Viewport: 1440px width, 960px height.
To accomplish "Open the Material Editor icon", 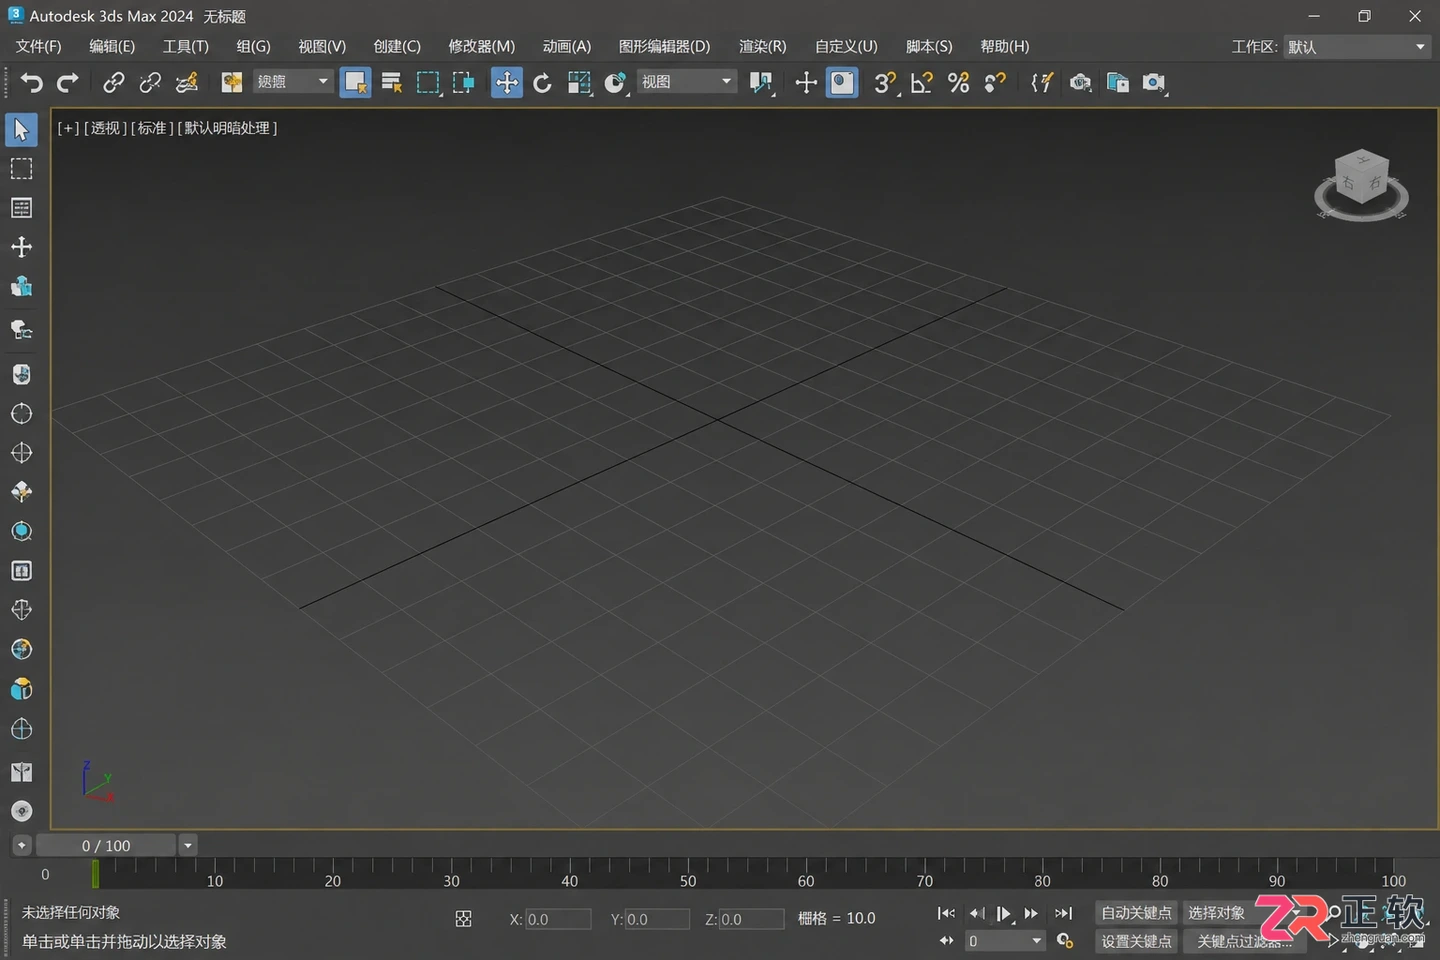I will click(x=1080, y=83).
